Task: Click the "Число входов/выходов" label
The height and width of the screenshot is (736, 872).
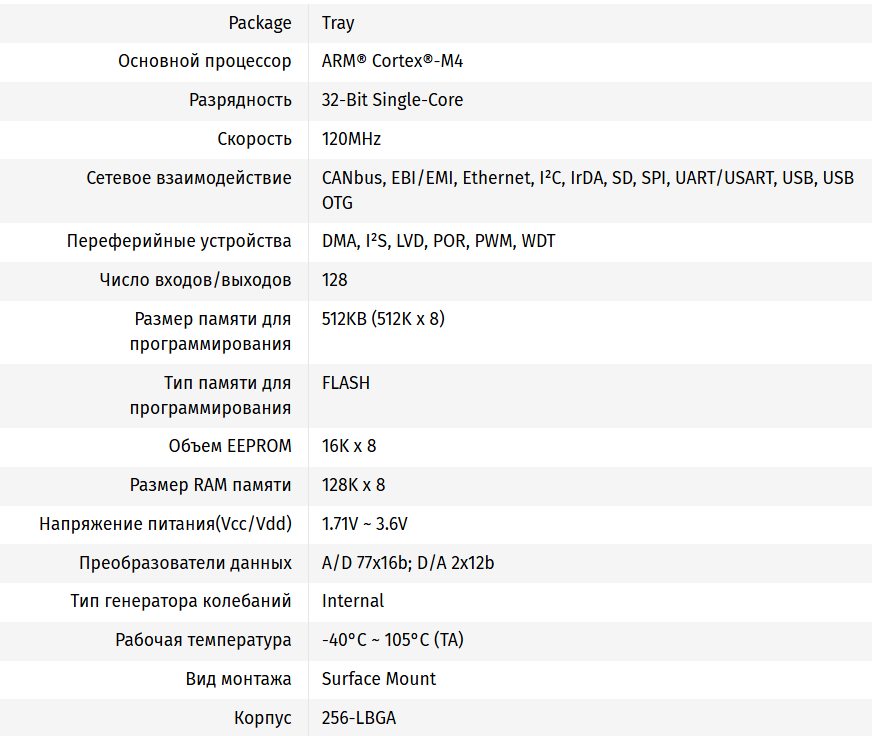Action: coord(196,280)
